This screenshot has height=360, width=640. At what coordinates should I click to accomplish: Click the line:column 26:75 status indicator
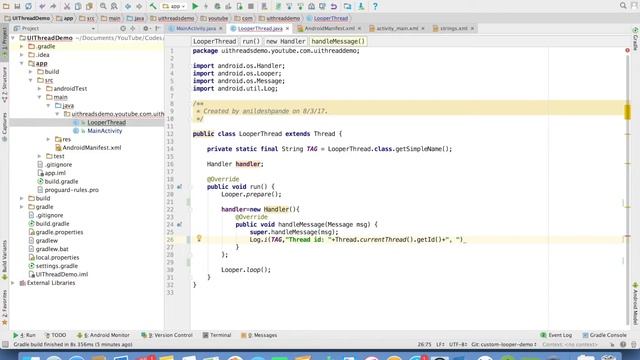[424, 344]
